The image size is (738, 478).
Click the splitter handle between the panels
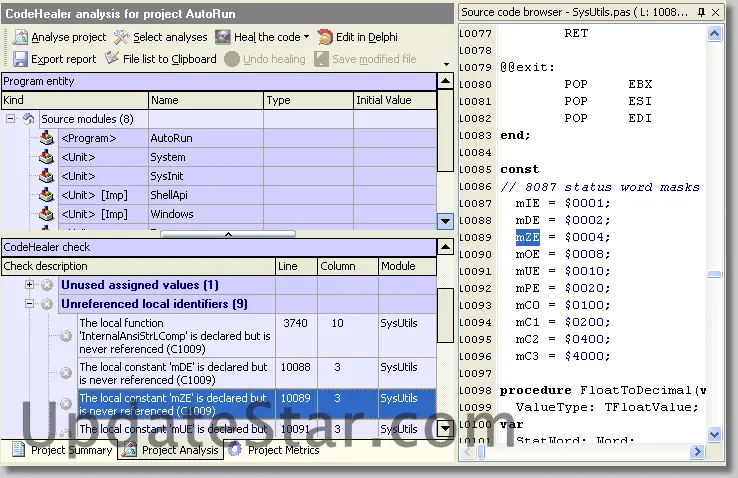[x=228, y=234]
